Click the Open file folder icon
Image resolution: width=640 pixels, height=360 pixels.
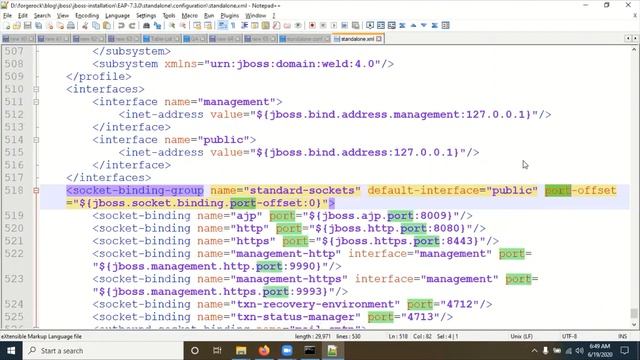17,25
